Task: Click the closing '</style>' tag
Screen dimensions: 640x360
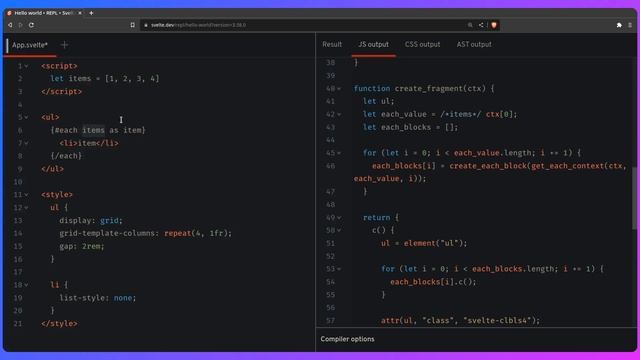Action: coord(59,324)
